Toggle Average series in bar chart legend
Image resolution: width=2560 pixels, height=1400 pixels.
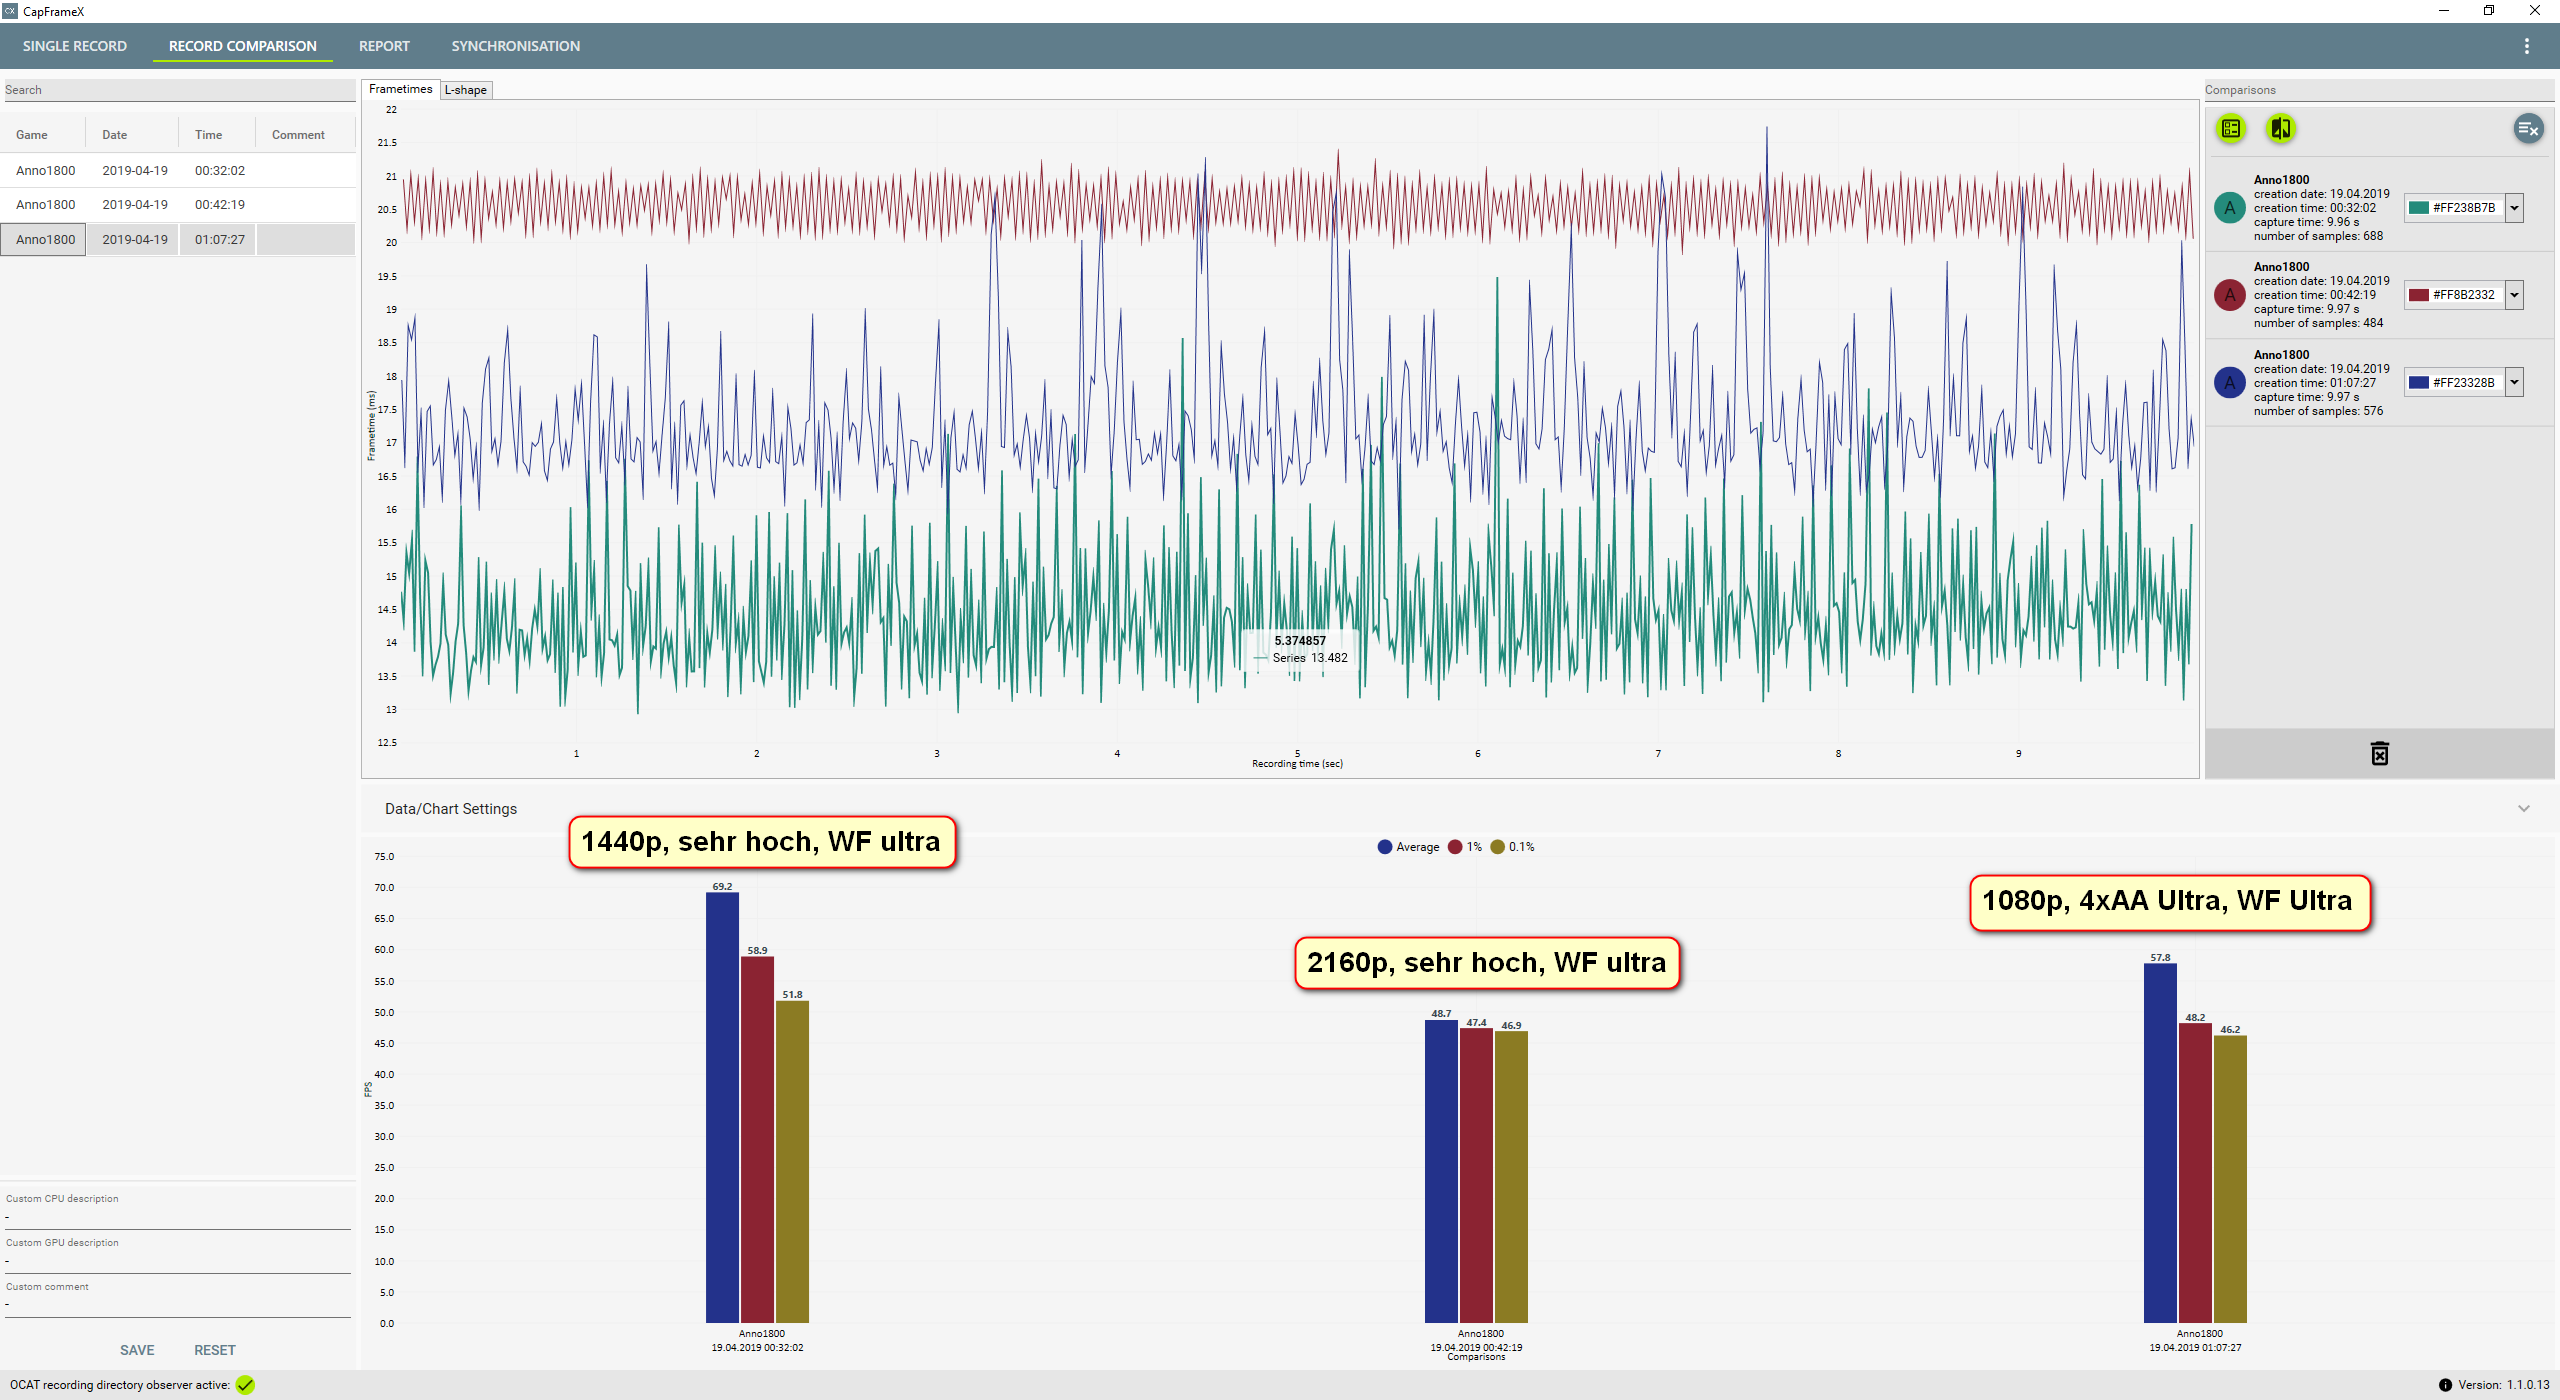1408,847
